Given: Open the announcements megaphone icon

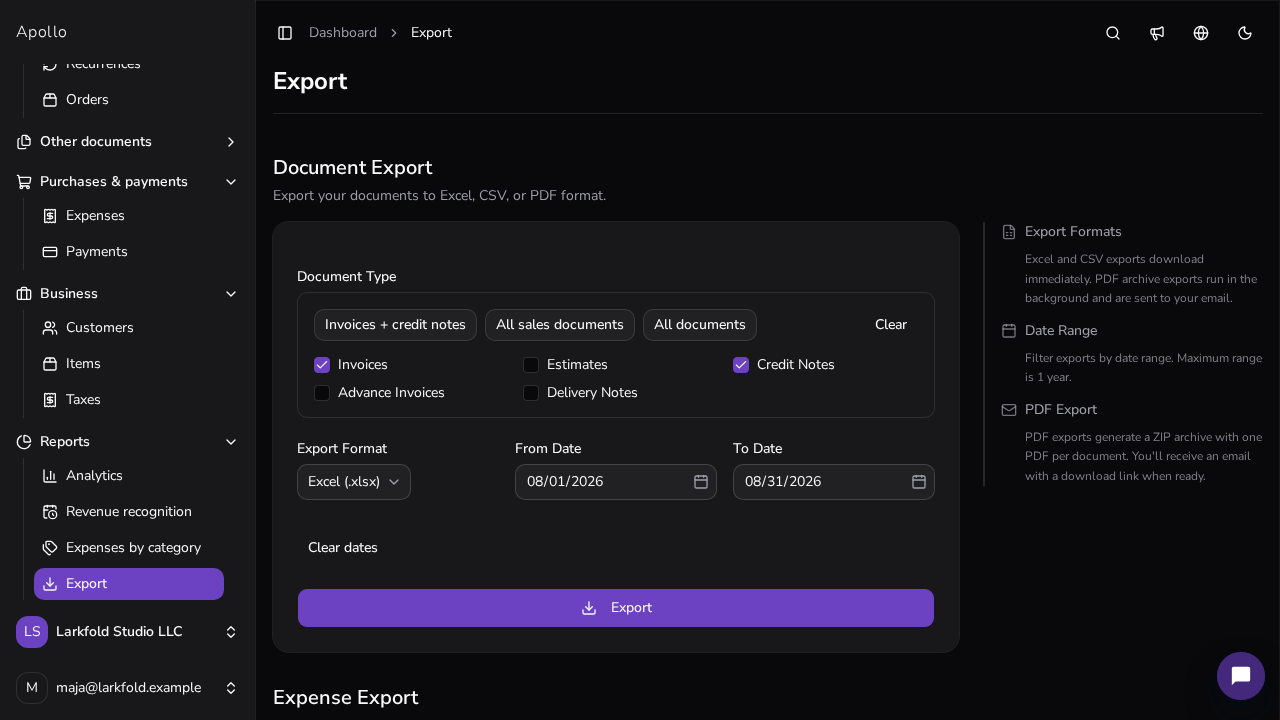Looking at the screenshot, I should pyautogui.click(x=1157, y=33).
